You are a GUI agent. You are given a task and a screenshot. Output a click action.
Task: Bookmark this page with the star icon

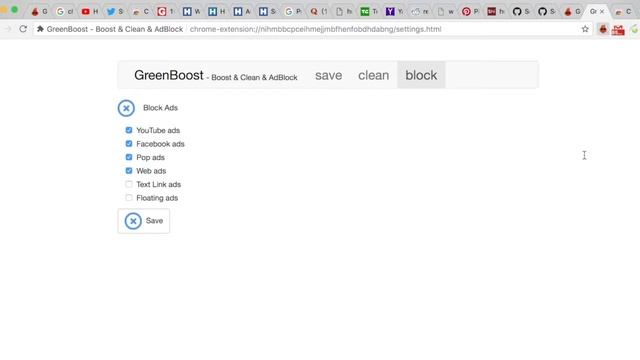585,29
